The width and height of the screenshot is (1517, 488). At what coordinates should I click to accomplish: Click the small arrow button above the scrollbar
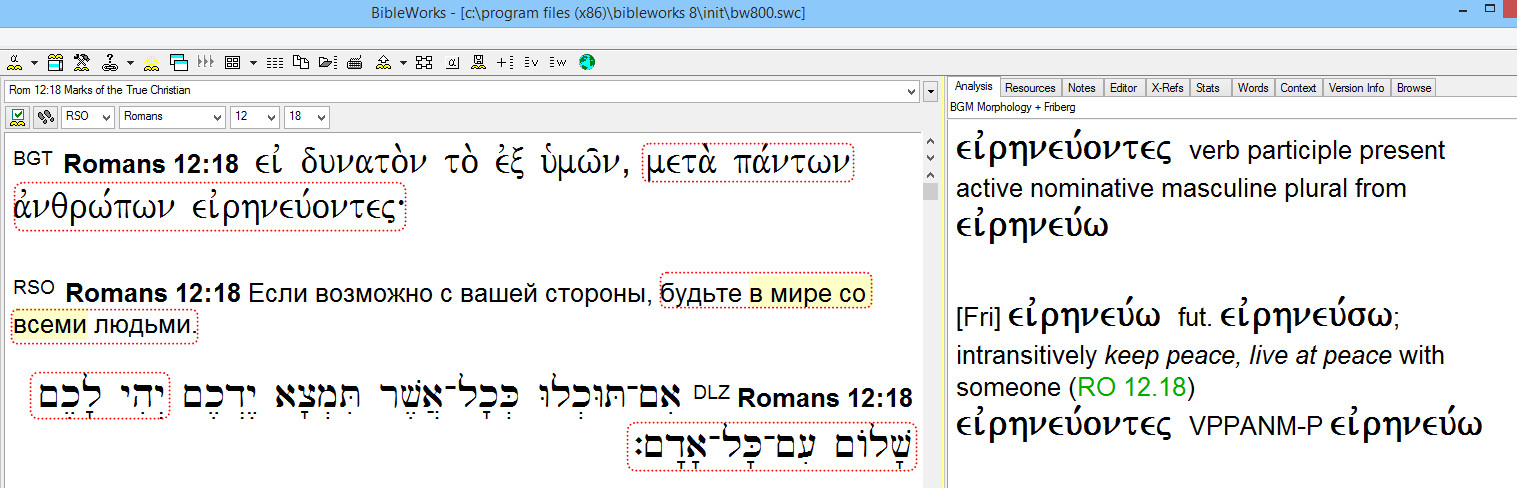click(x=930, y=90)
